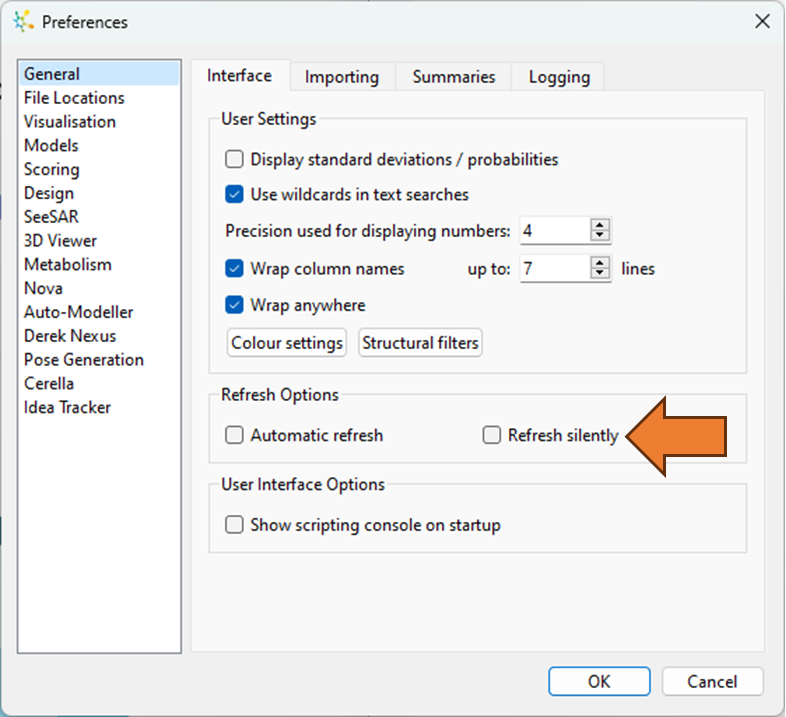The height and width of the screenshot is (717, 786).
Task: Tick the Refresh silently checkbox
Action: (491, 435)
